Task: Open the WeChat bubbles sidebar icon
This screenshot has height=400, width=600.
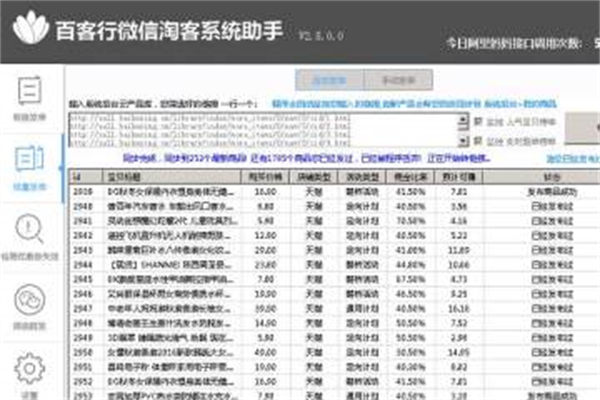Action: tap(29, 299)
